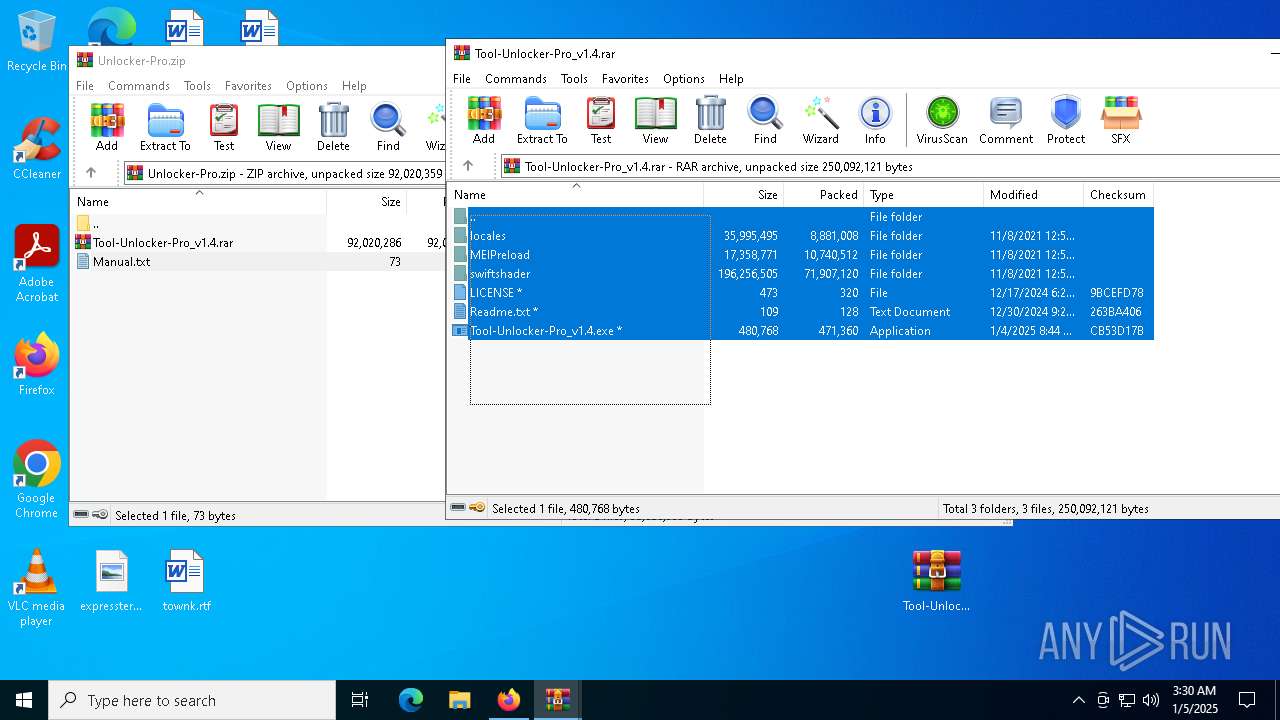Image resolution: width=1280 pixels, height=720 pixels.
Task: Open volume control in system tray
Action: click(x=1151, y=700)
